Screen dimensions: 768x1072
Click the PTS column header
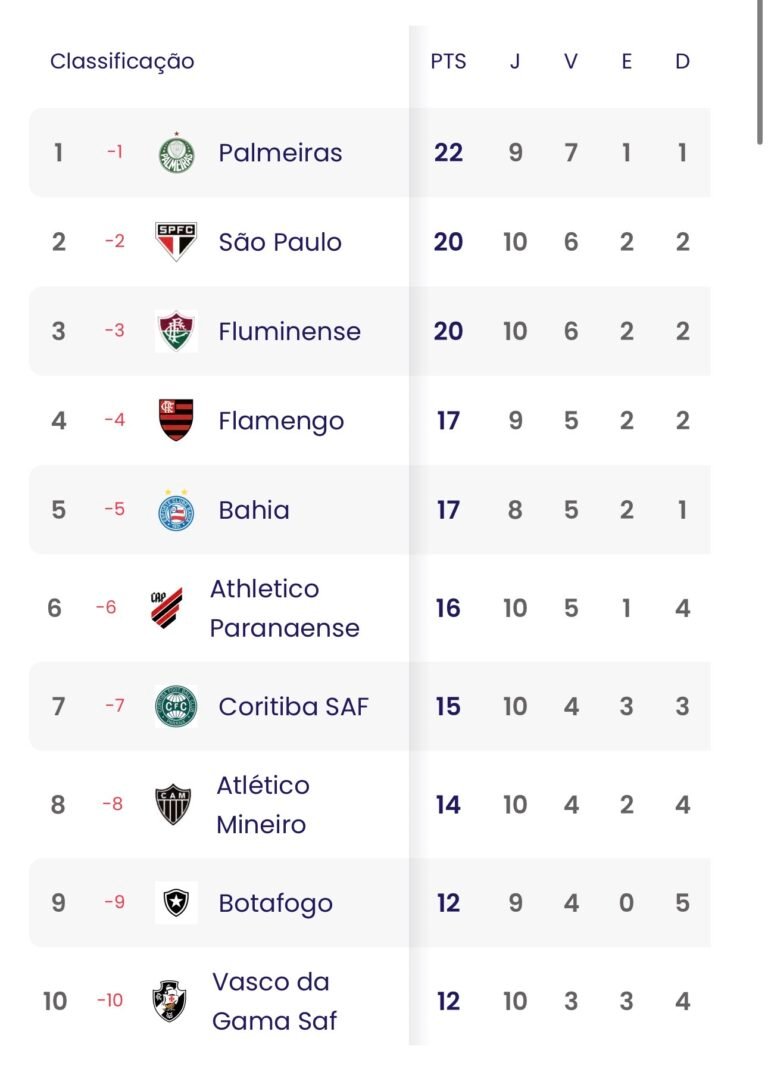coord(448,62)
